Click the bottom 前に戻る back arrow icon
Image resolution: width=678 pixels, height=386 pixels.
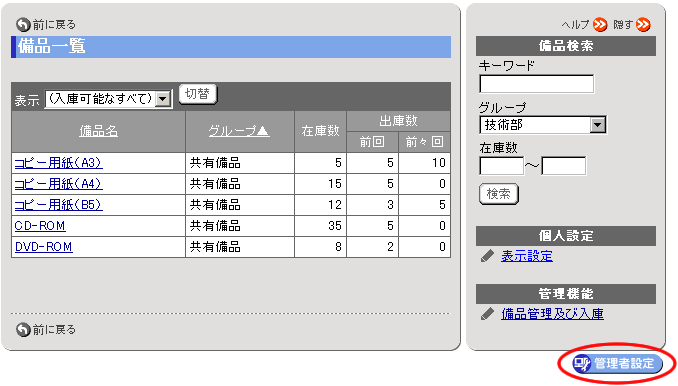click(23, 330)
